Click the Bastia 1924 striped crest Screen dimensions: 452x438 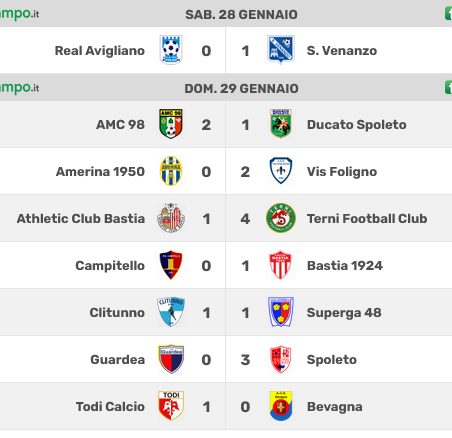[281, 265]
